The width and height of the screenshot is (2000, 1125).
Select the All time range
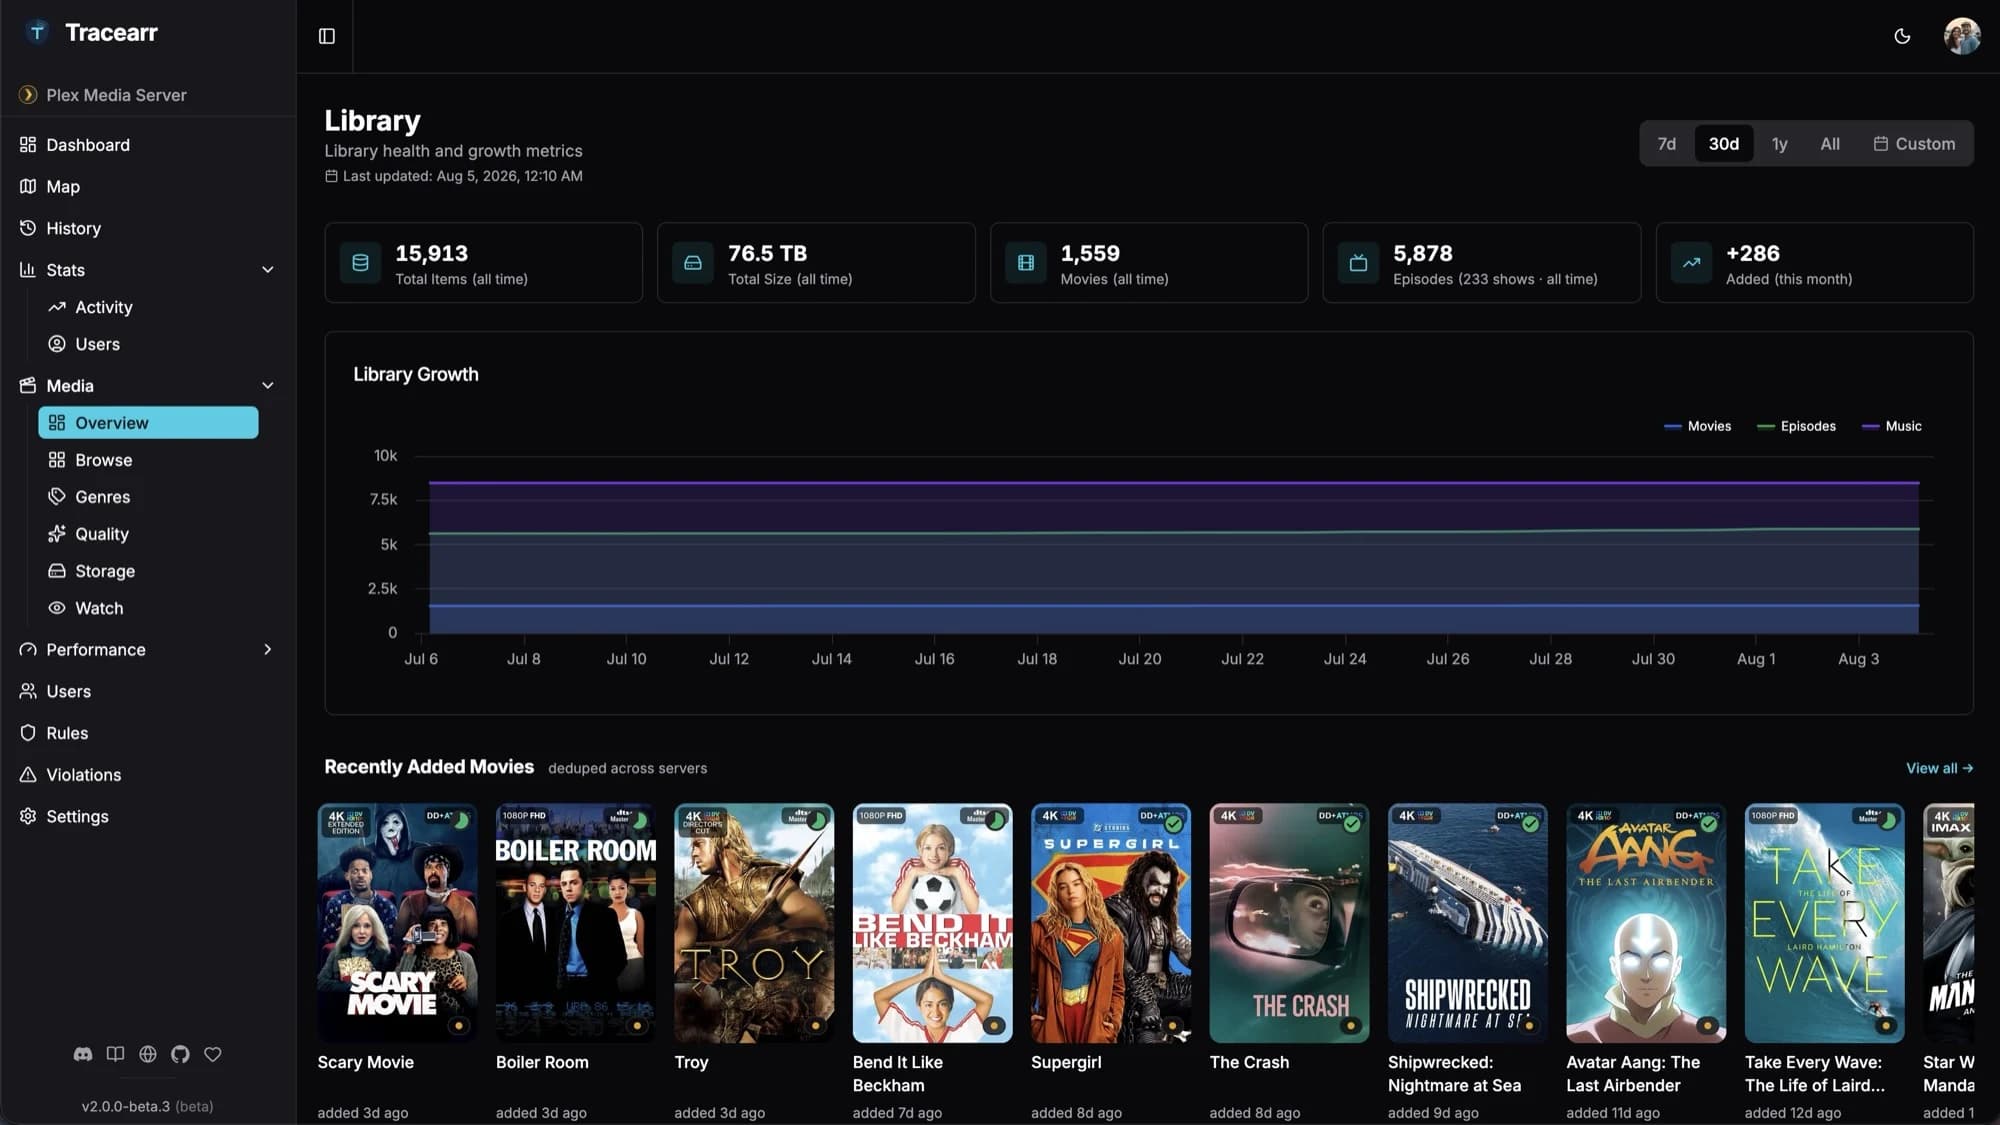pyautogui.click(x=1829, y=144)
